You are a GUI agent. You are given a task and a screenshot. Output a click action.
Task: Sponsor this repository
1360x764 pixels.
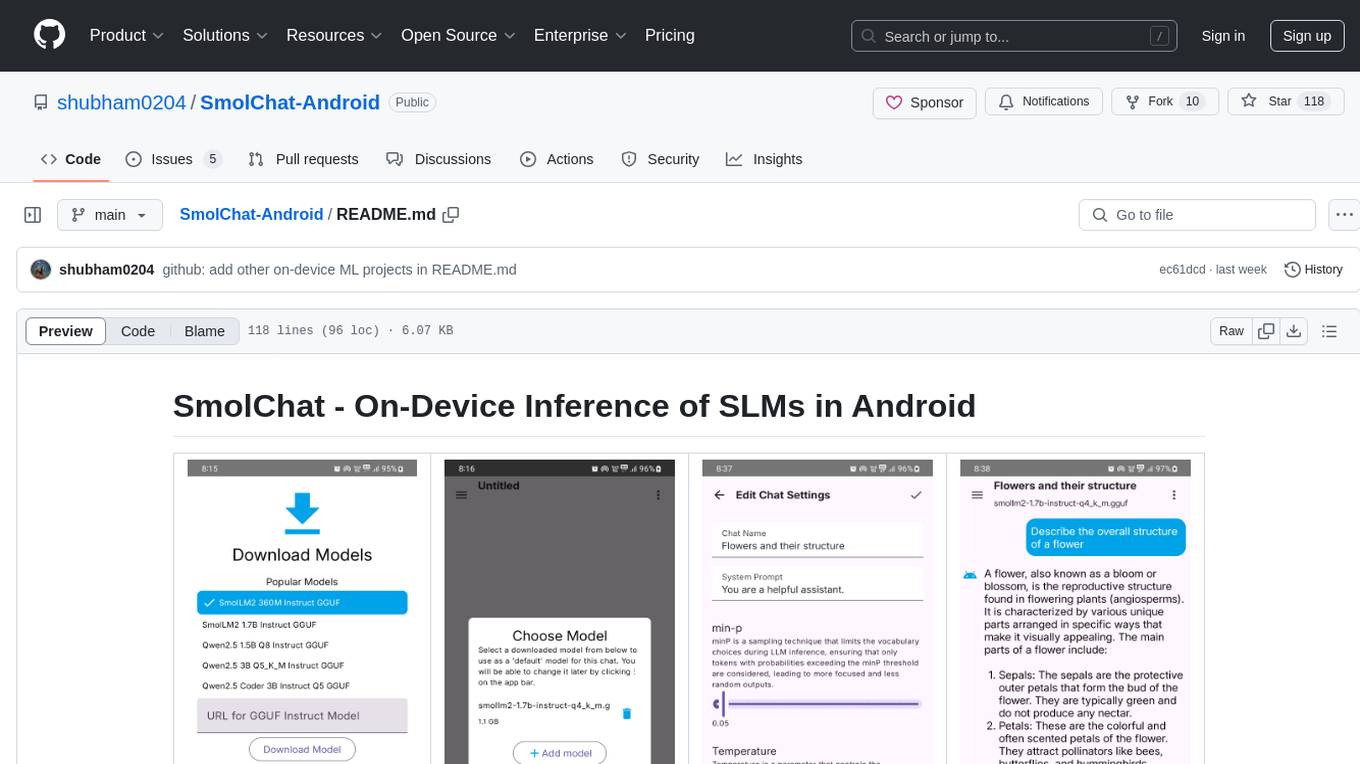pos(925,102)
